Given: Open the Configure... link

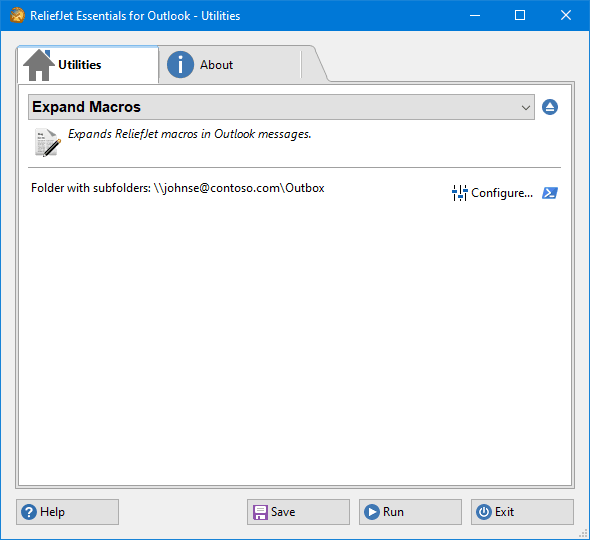Looking at the screenshot, I should click(x=502, y=193).
